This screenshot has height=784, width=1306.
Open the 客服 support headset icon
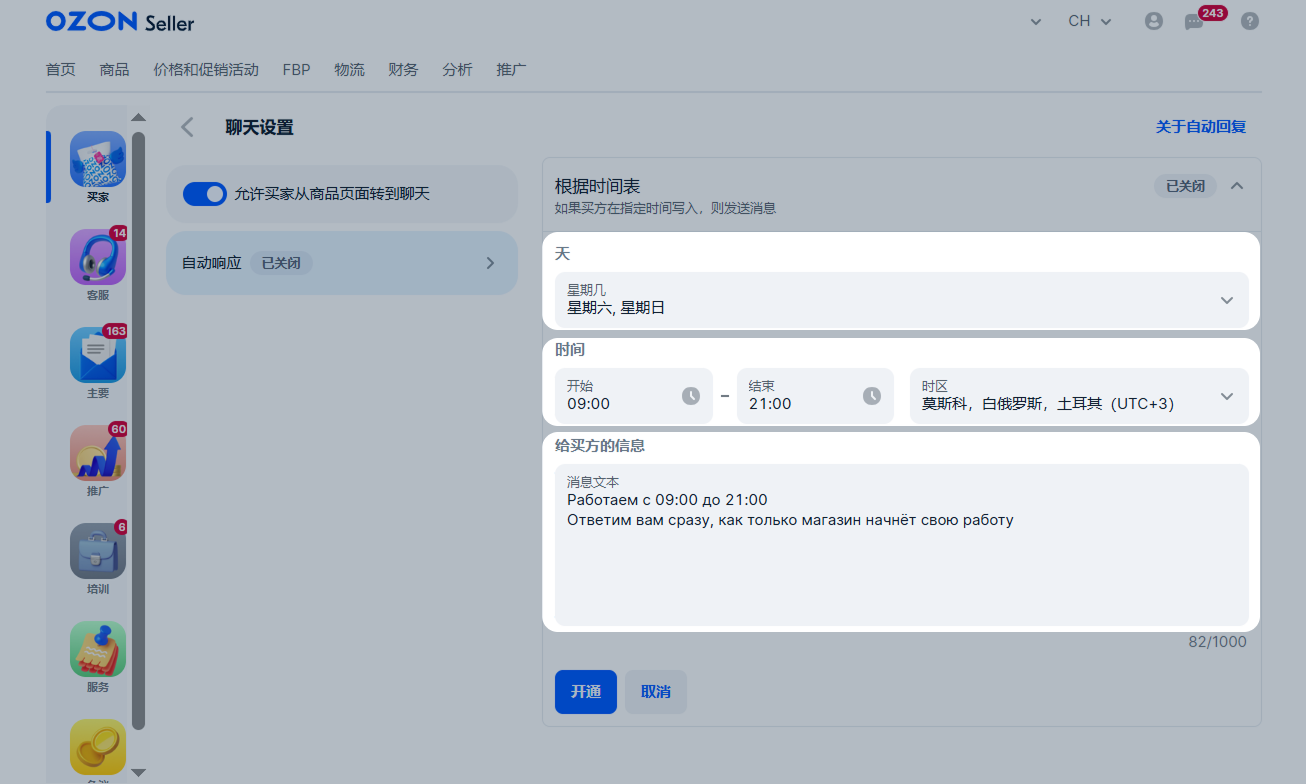click(x=98, y=258)
